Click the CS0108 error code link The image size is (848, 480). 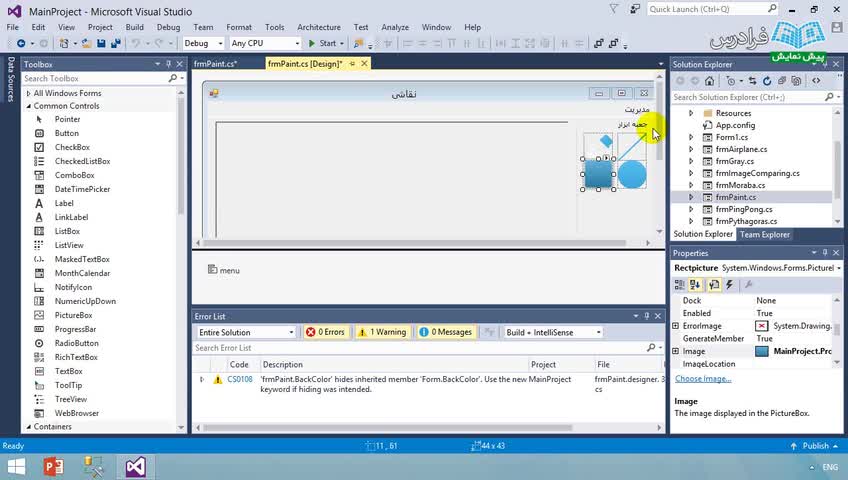(240, 379)
